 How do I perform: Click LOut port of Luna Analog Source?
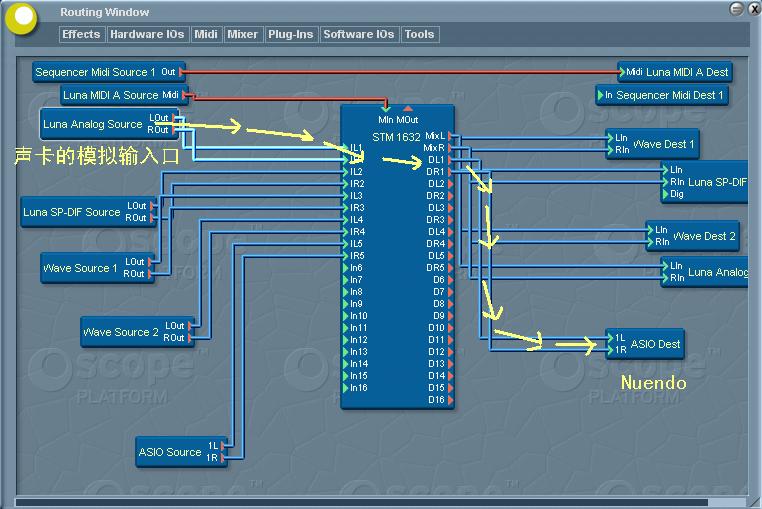(174, 118)
